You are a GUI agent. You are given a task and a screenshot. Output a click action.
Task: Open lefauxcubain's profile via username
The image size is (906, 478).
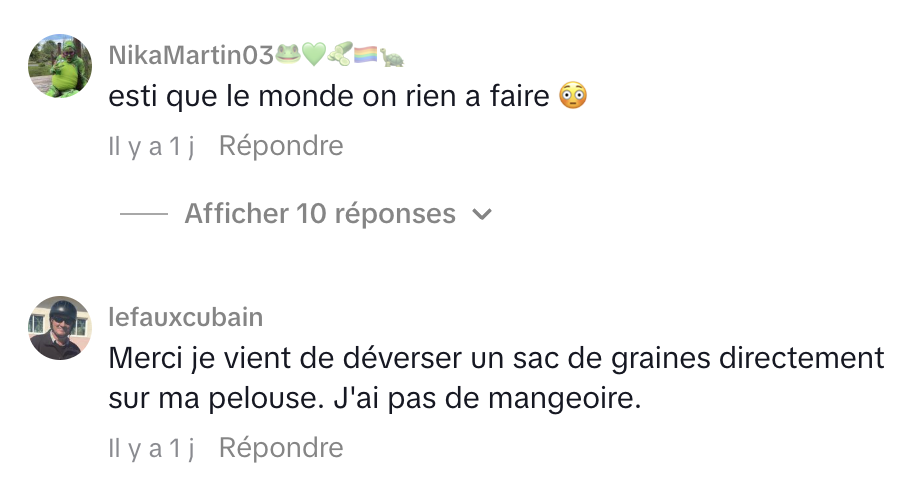pyautogui.click(x=185, y=318)
